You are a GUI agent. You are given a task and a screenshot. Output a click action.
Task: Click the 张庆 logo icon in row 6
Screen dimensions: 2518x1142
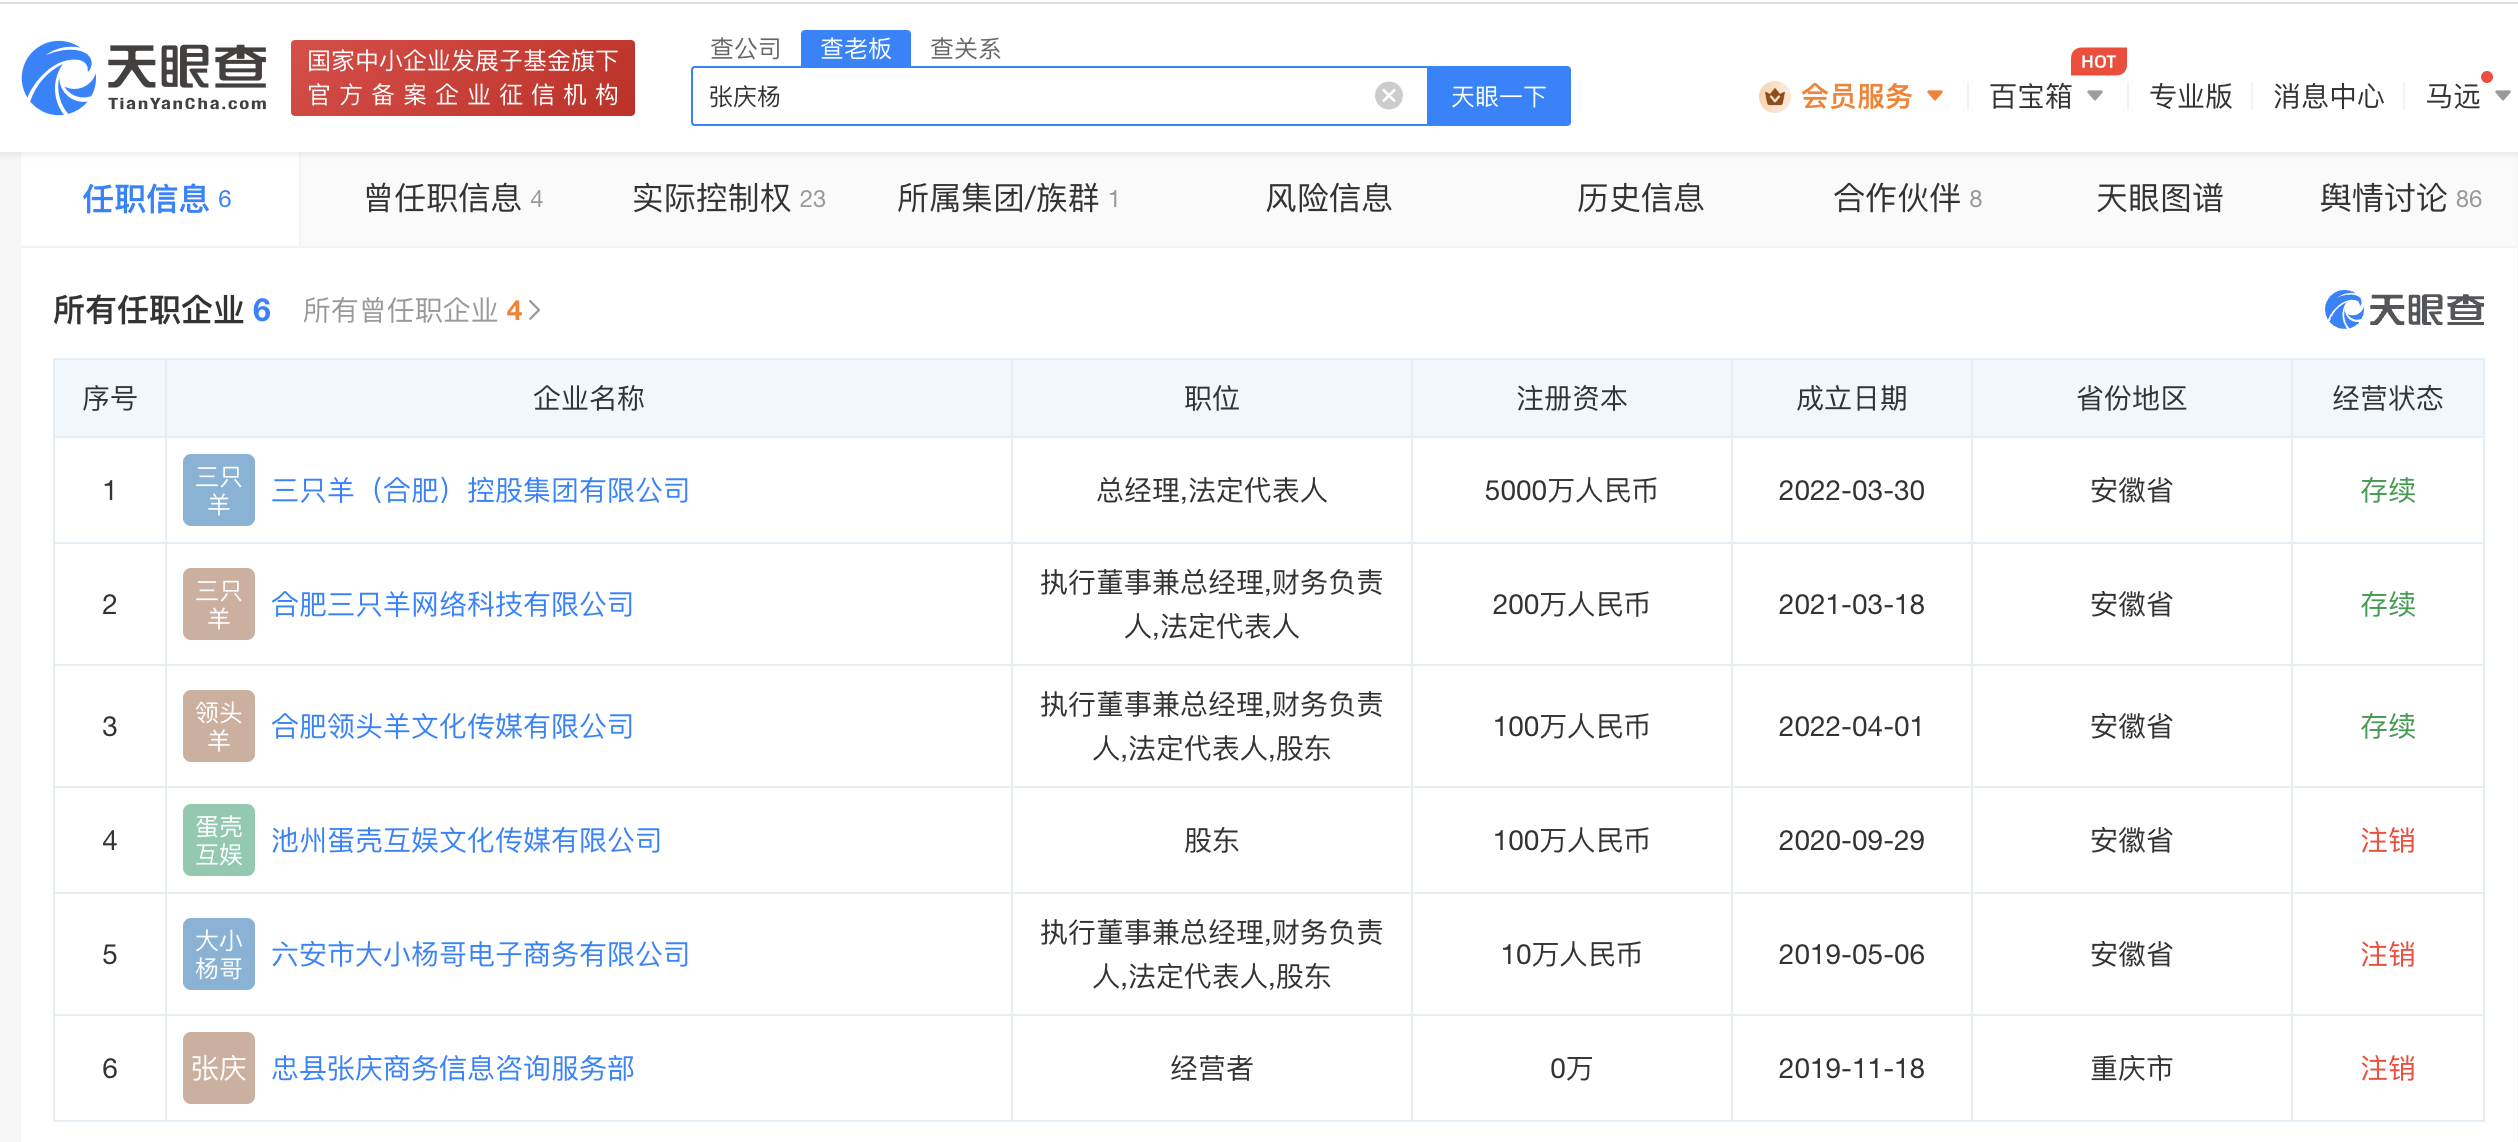pyautogui.click(x=218, y=1068)
